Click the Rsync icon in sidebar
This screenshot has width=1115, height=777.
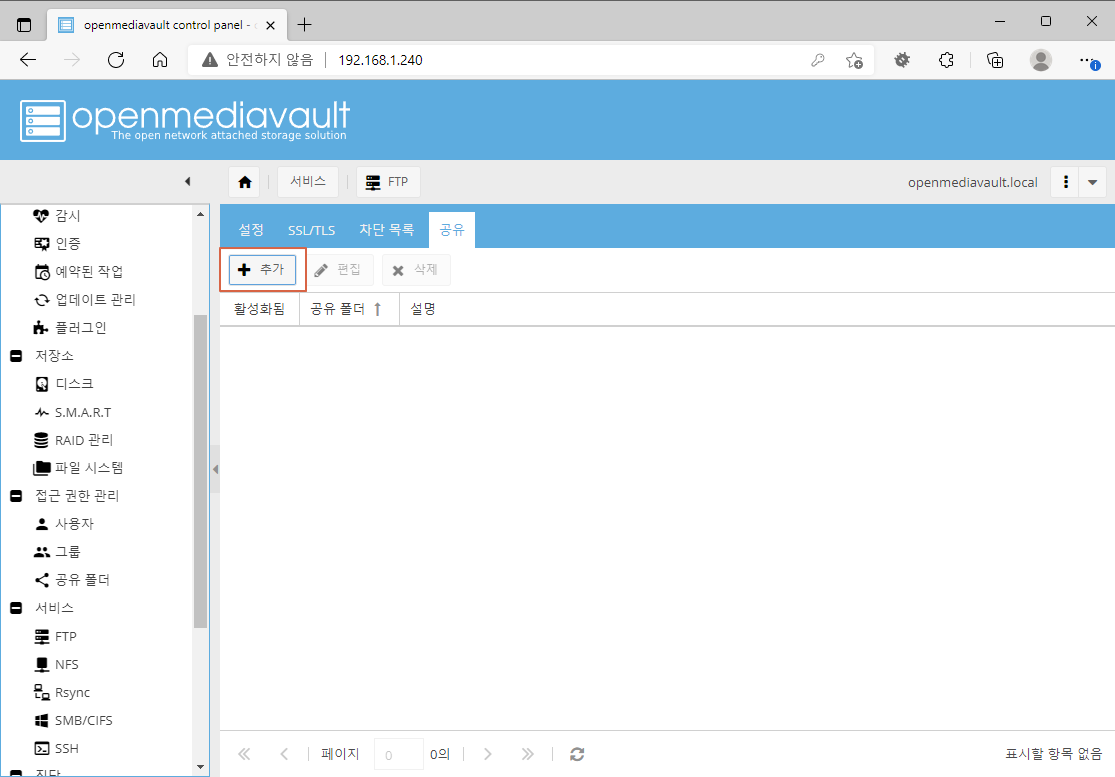pos(42,692)
